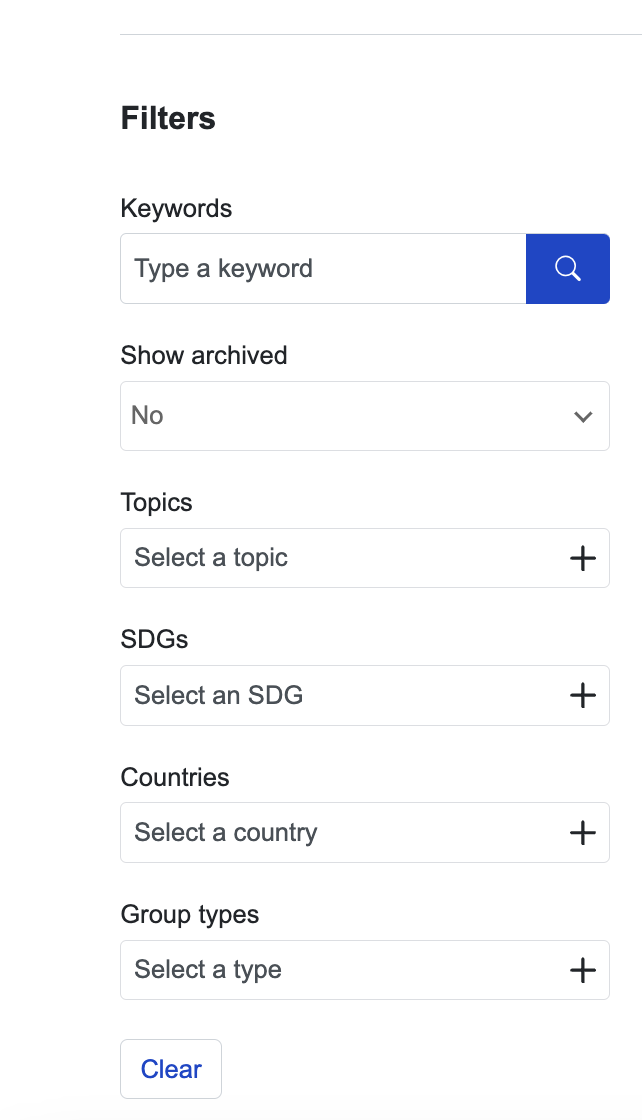Click the Countries label text
Viewport: 642px width, 1120px height.
[175, 777]
